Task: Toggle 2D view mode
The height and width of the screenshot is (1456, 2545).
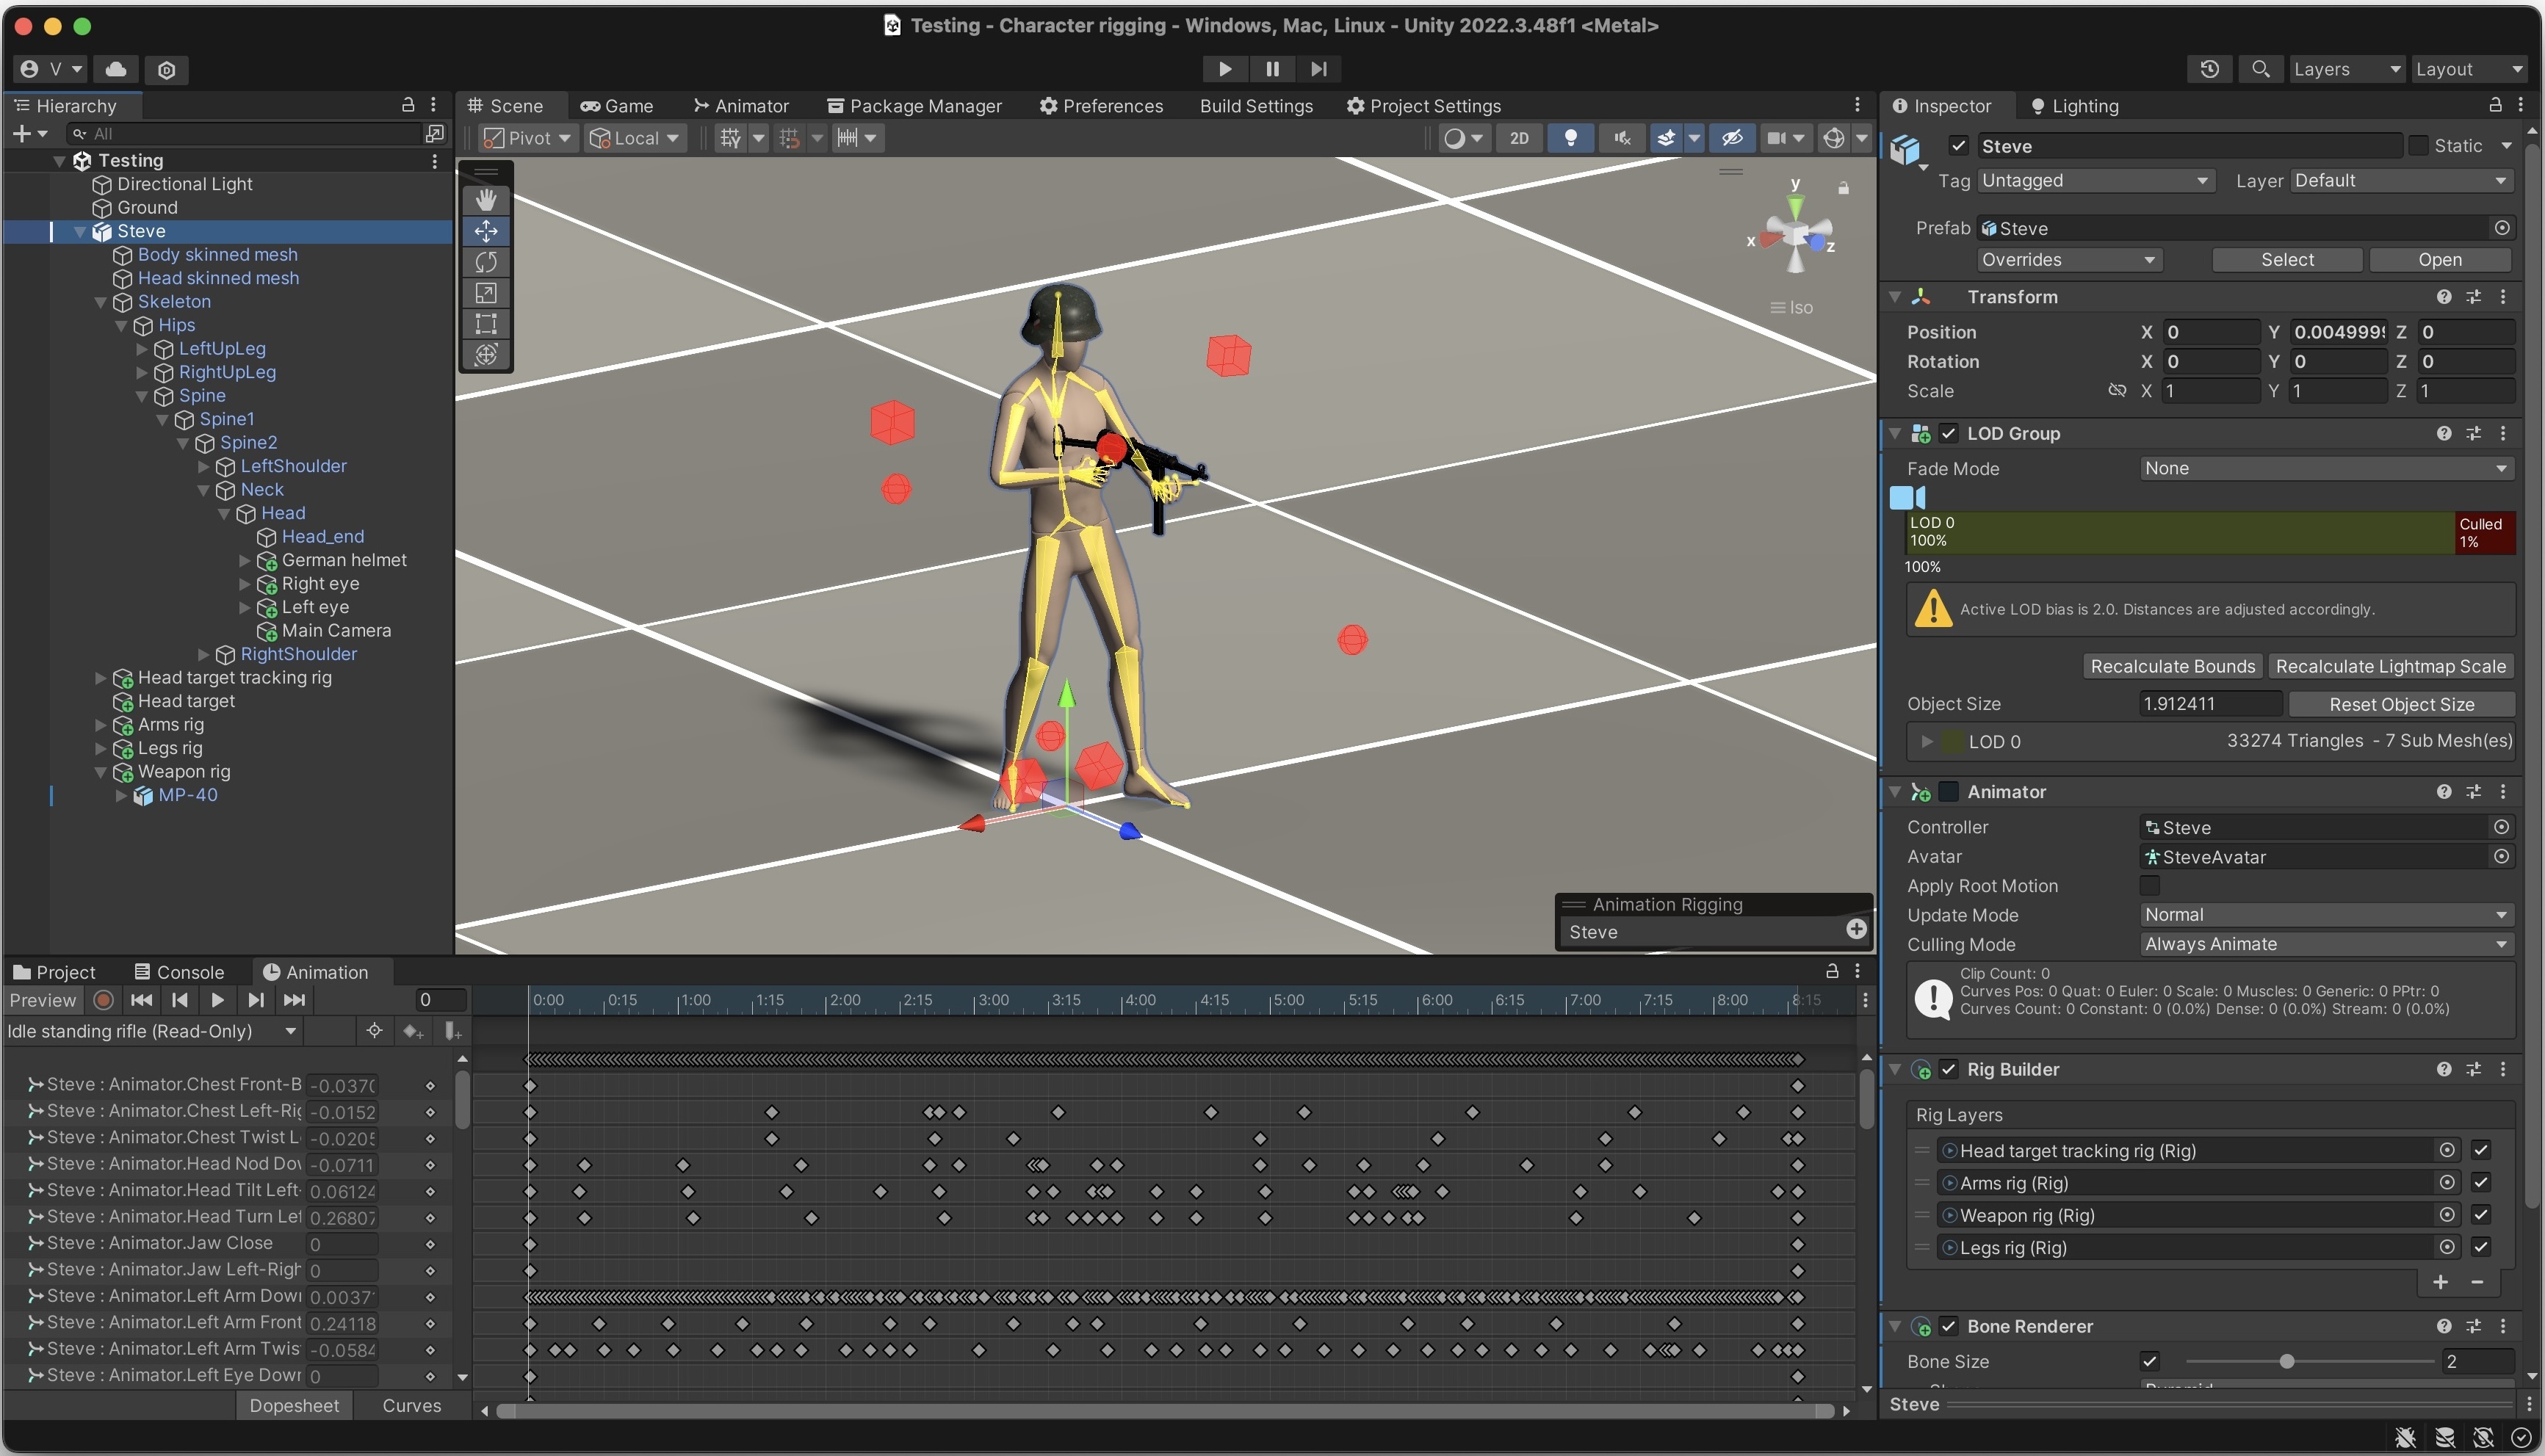Action: pyautogui.click(x=1519, y=138)
